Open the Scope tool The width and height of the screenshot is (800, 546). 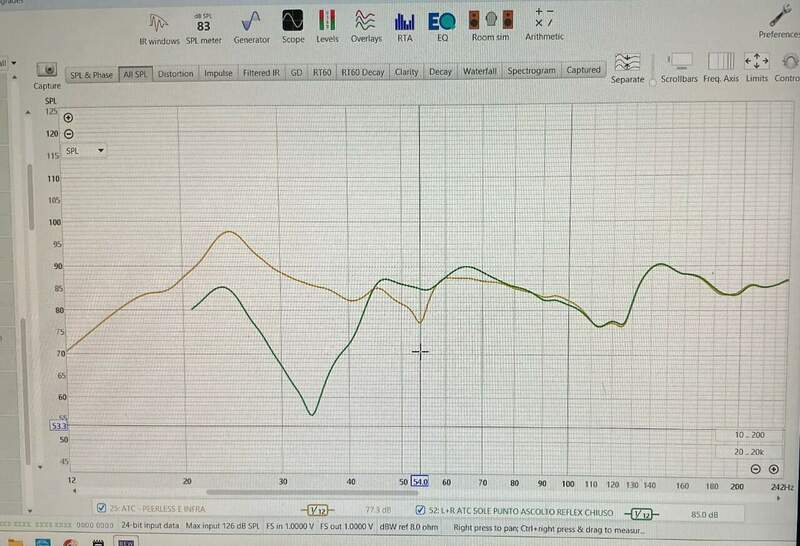(293, 28)
